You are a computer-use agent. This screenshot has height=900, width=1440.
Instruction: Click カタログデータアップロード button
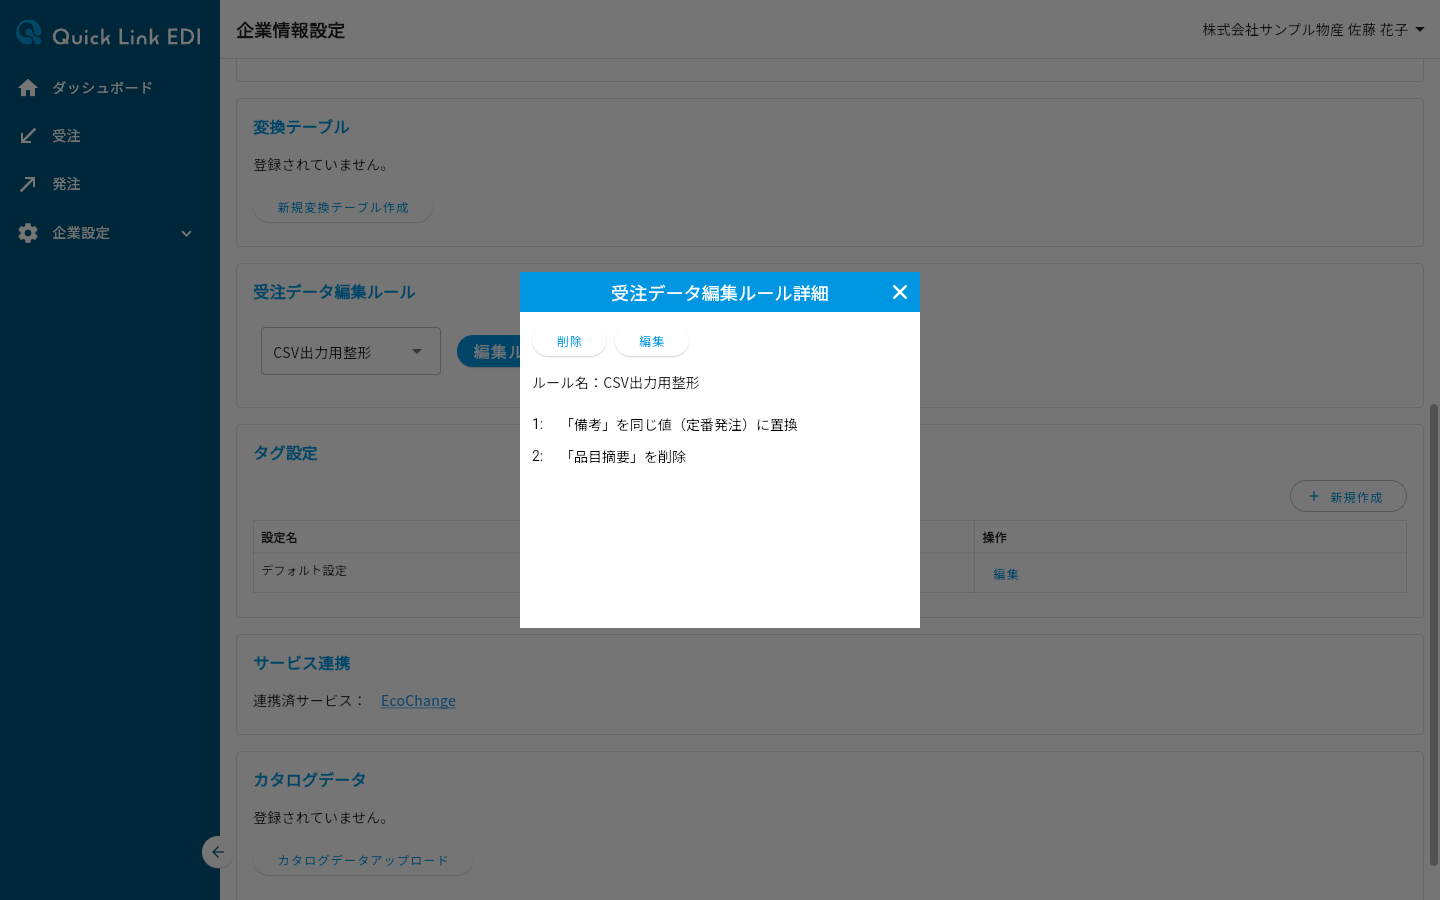click(x=363, y=860)
